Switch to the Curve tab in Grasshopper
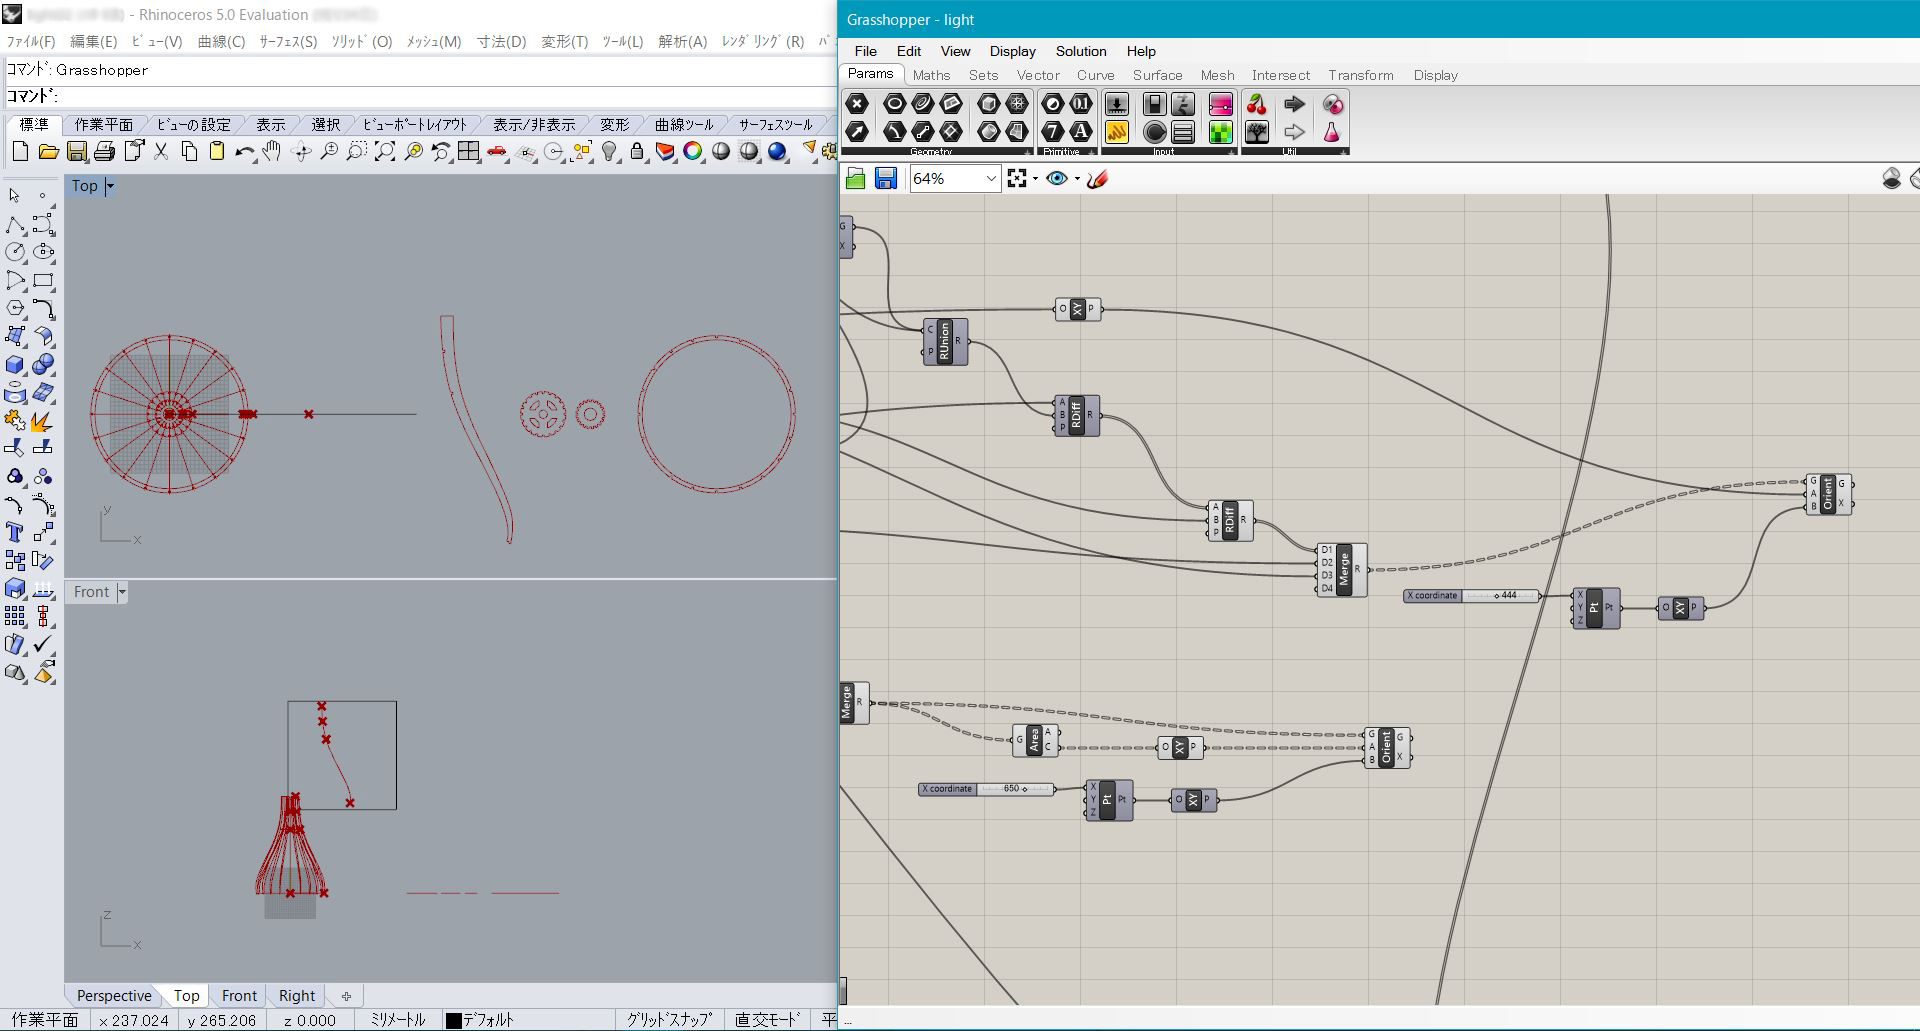Screen dimensions: 1920x1031 [x=1095, y=75]
